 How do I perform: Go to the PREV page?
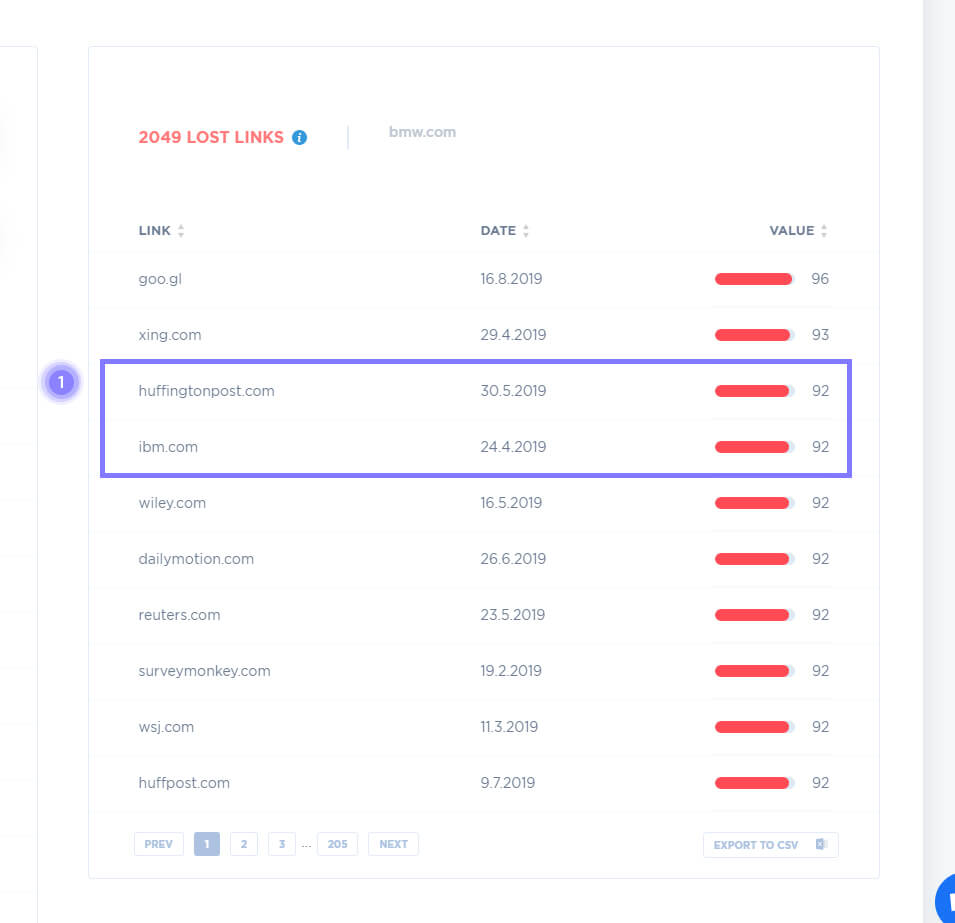[x=158, y=844]
